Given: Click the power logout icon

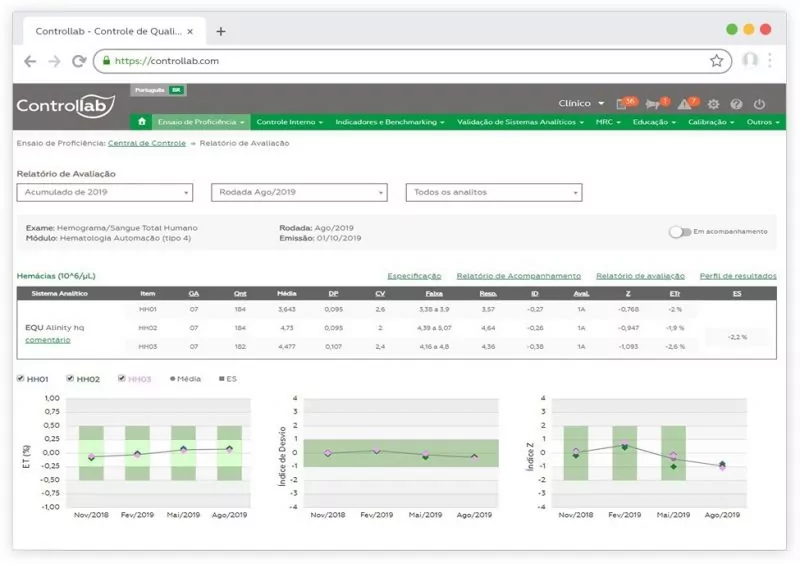Looking at the screenshot, I should click(759, 104).
